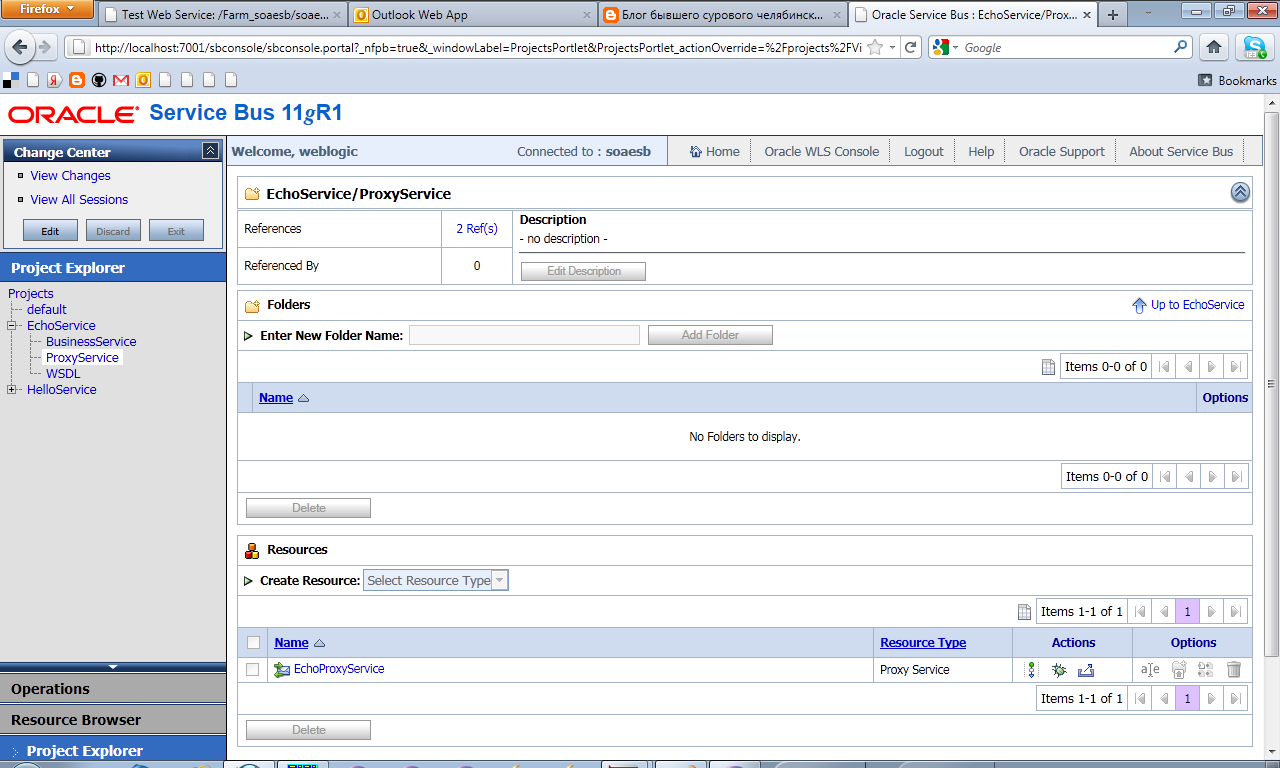This screenshot has width=1280, height=768.
Task: Click the new folder name field
Action: click(524, 335)
